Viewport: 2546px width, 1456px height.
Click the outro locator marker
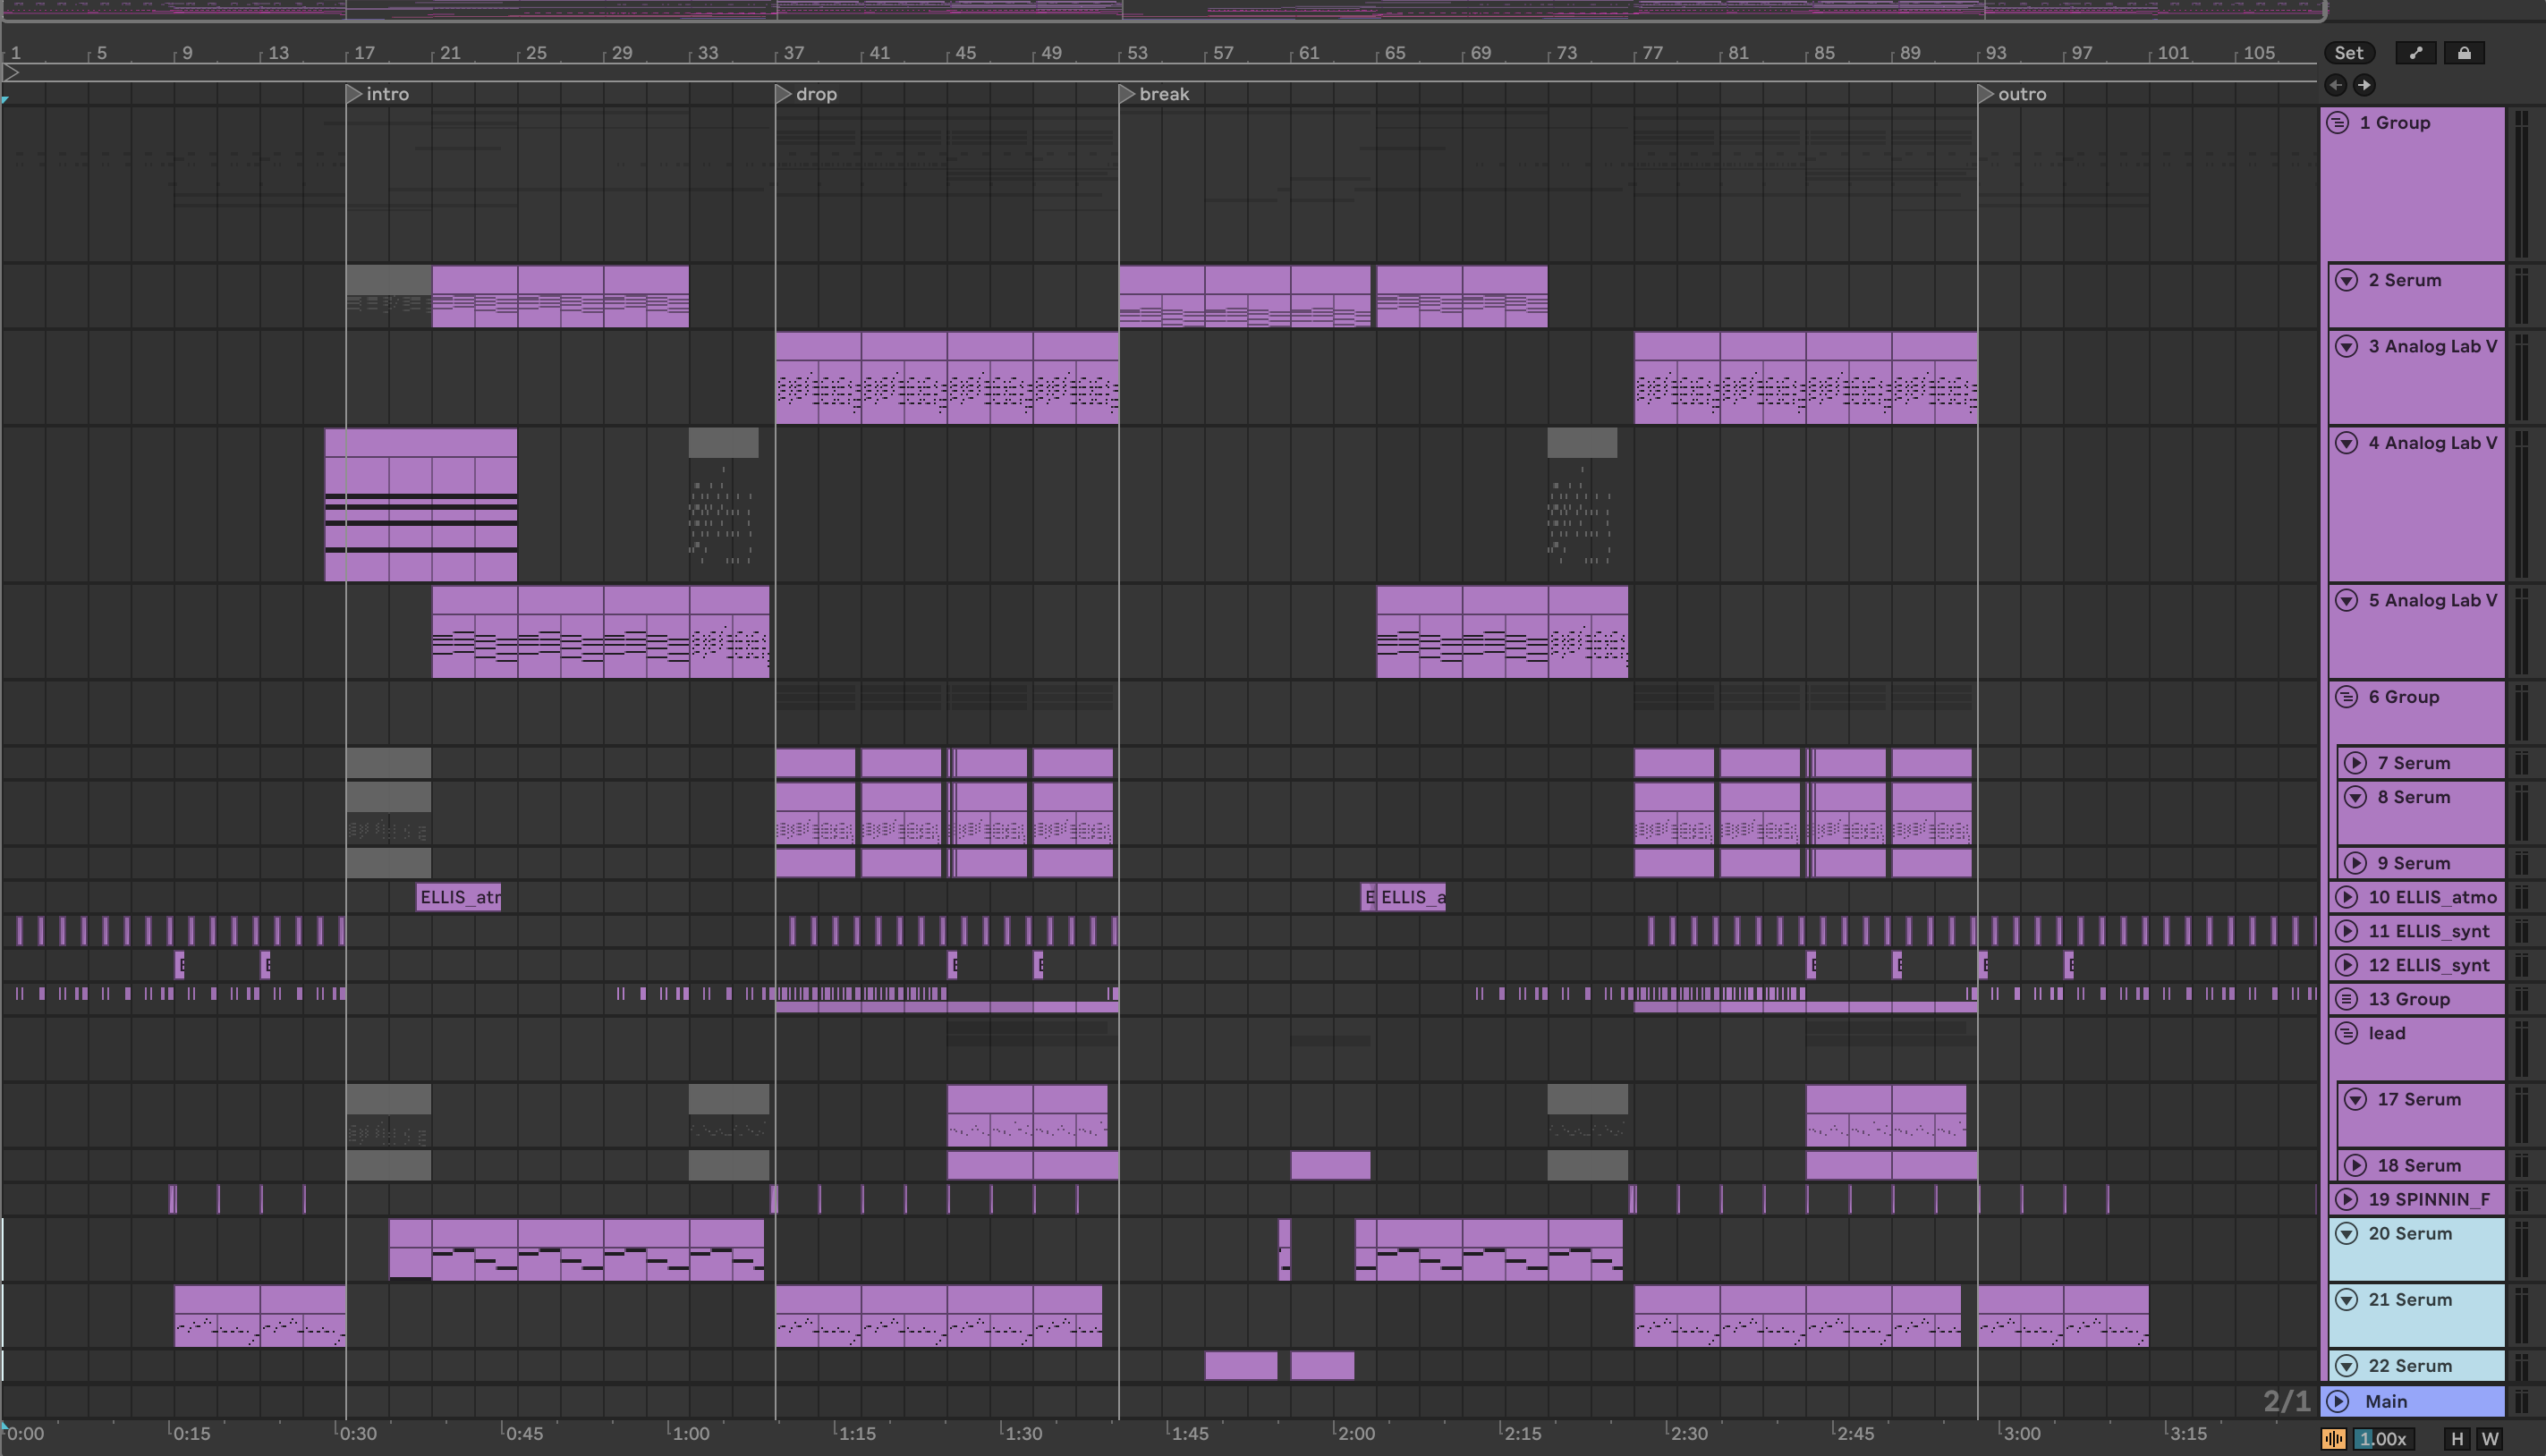(x=1986, y=94)
